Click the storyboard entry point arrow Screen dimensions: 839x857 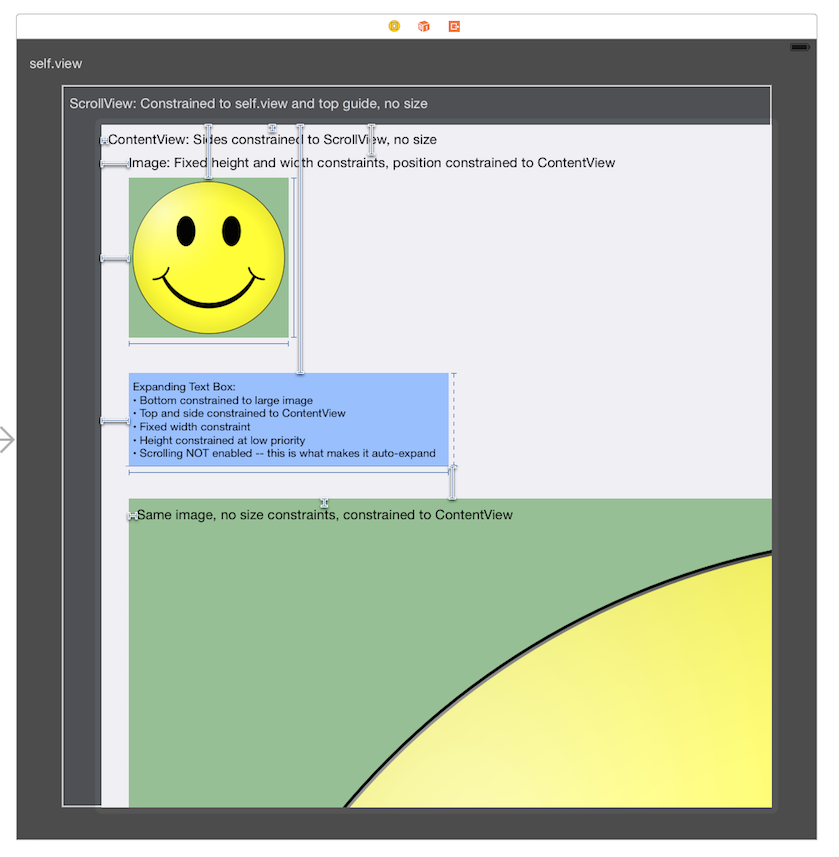(x=7, y=440)
